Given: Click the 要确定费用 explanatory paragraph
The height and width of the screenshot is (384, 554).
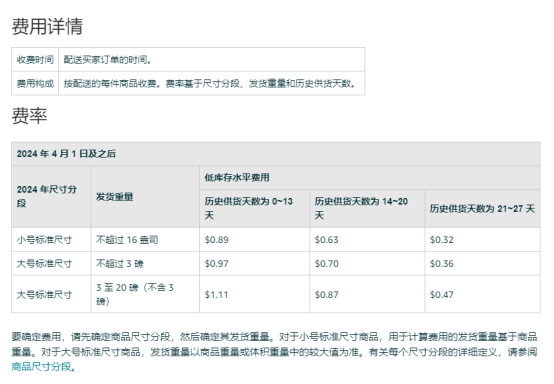Looking at the screenshot, I should 274,351.
